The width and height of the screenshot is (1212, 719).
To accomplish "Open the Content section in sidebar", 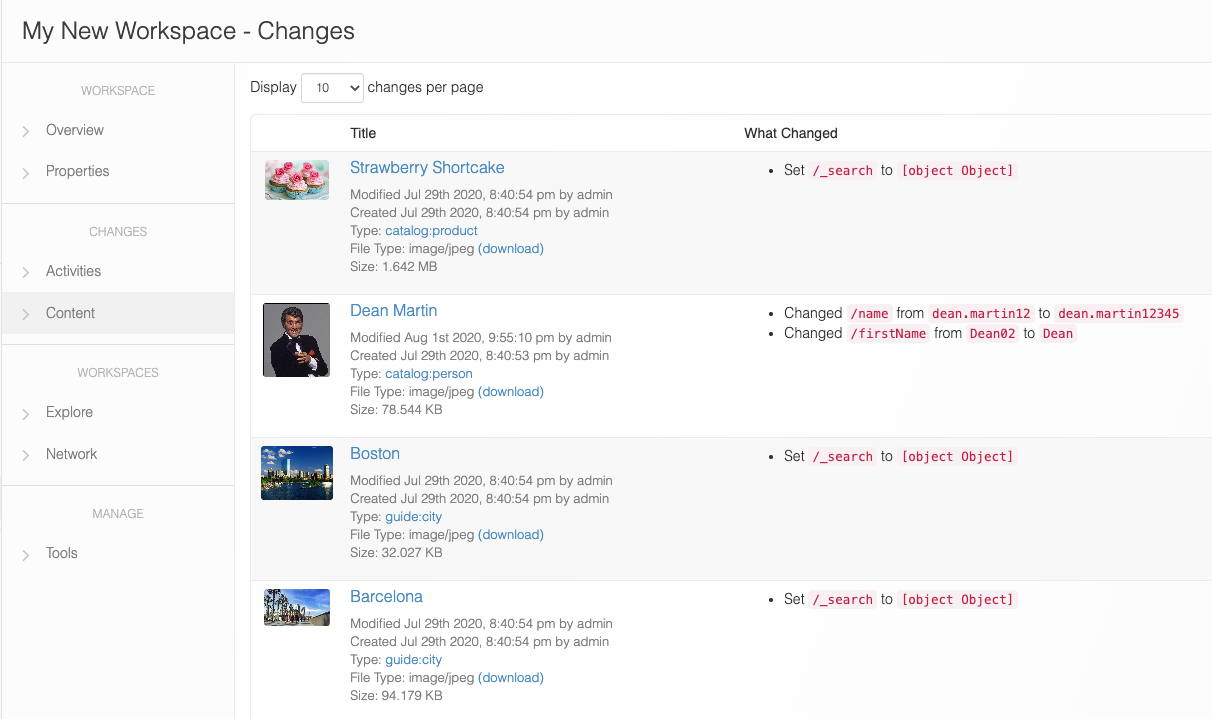I will [x=70, y=313].
